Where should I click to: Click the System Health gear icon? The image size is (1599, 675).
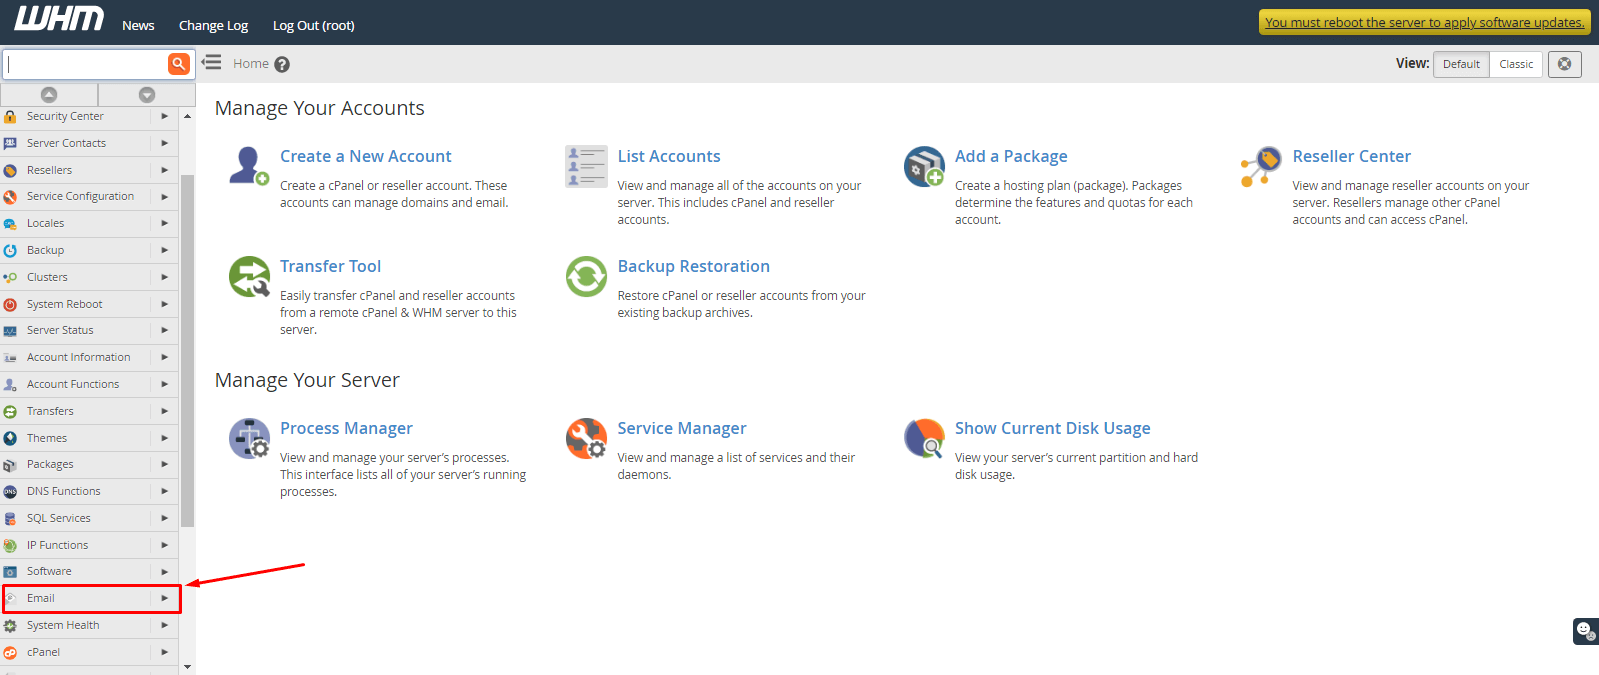(10, 625)
